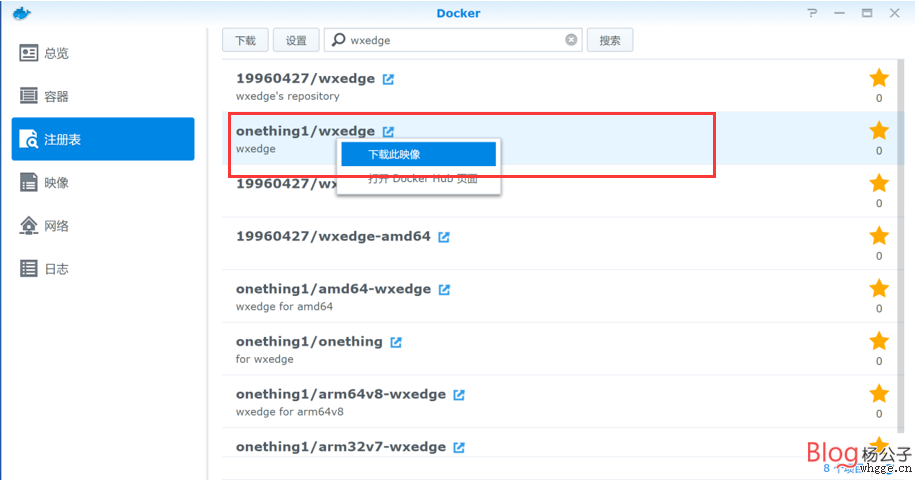Click star icon for 19960427/wxedge row
Screen dimensions: 920x480
(x=879, y=78)
